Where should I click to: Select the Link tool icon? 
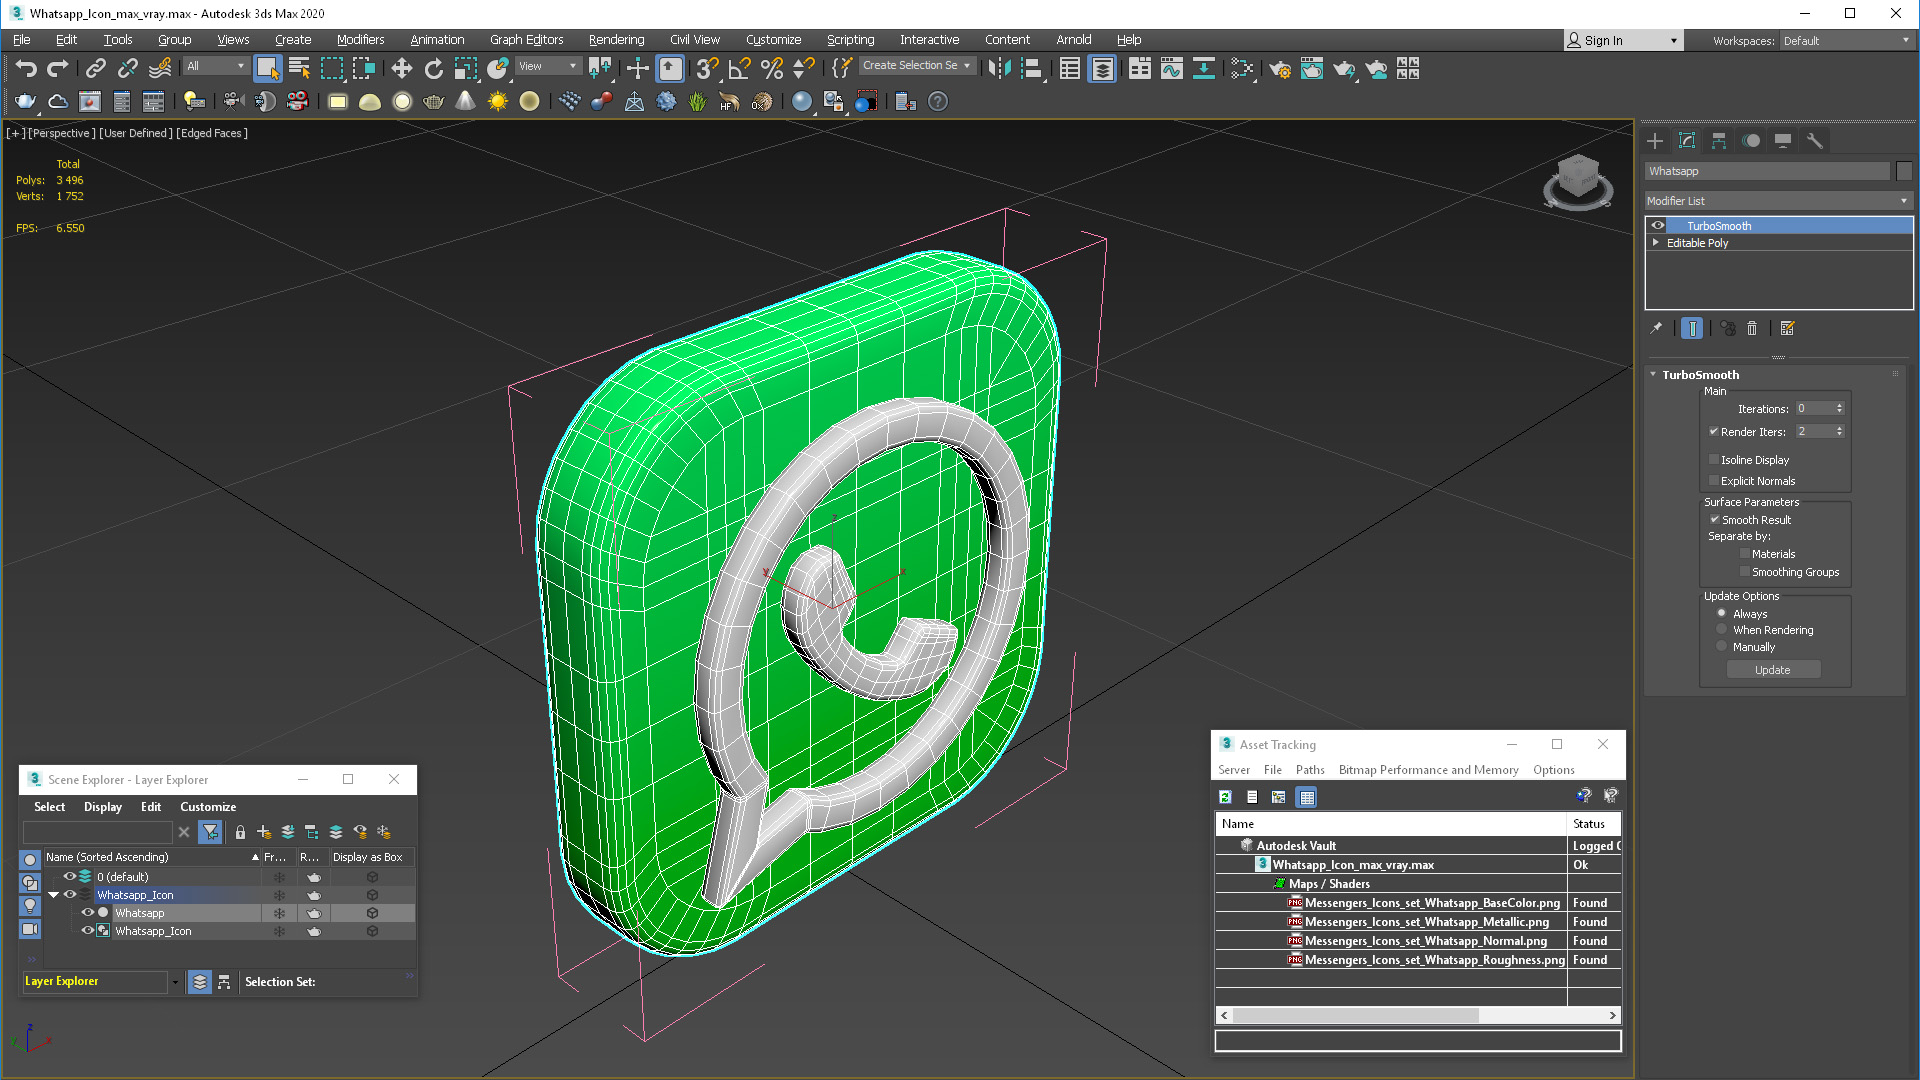pos(95,68)
